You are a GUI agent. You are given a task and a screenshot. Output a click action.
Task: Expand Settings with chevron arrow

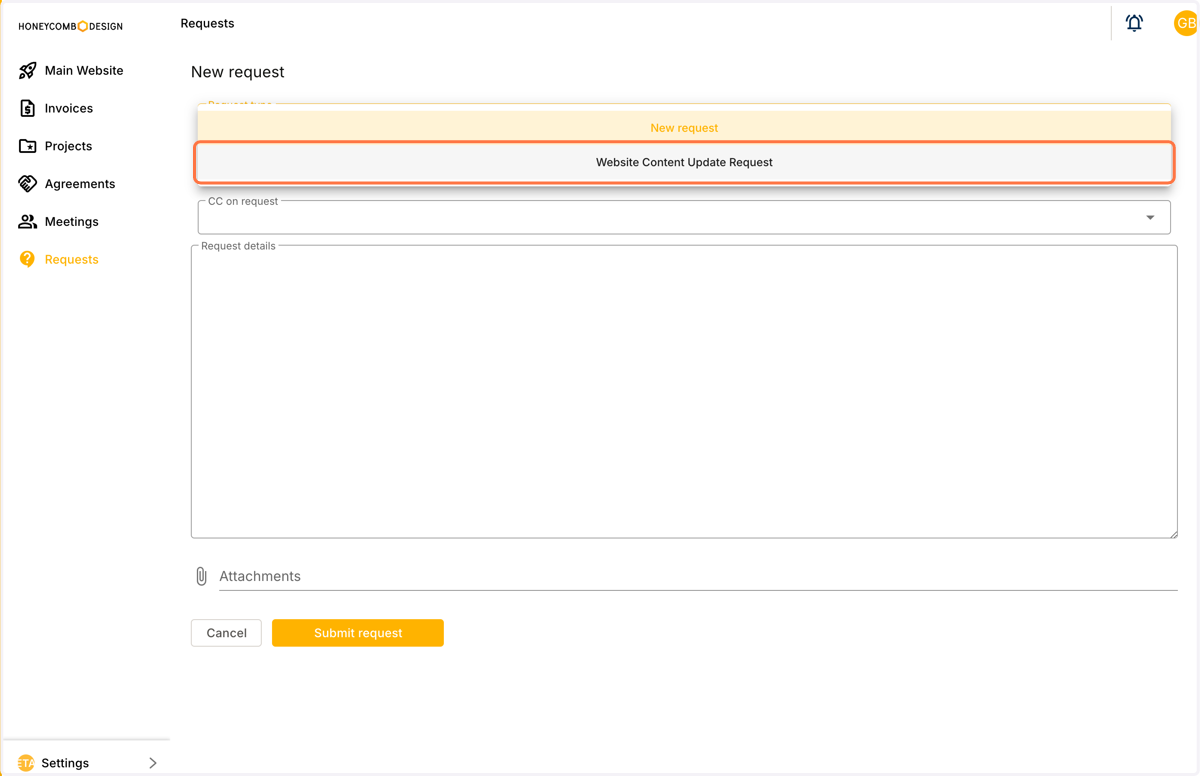pos(153,763)
